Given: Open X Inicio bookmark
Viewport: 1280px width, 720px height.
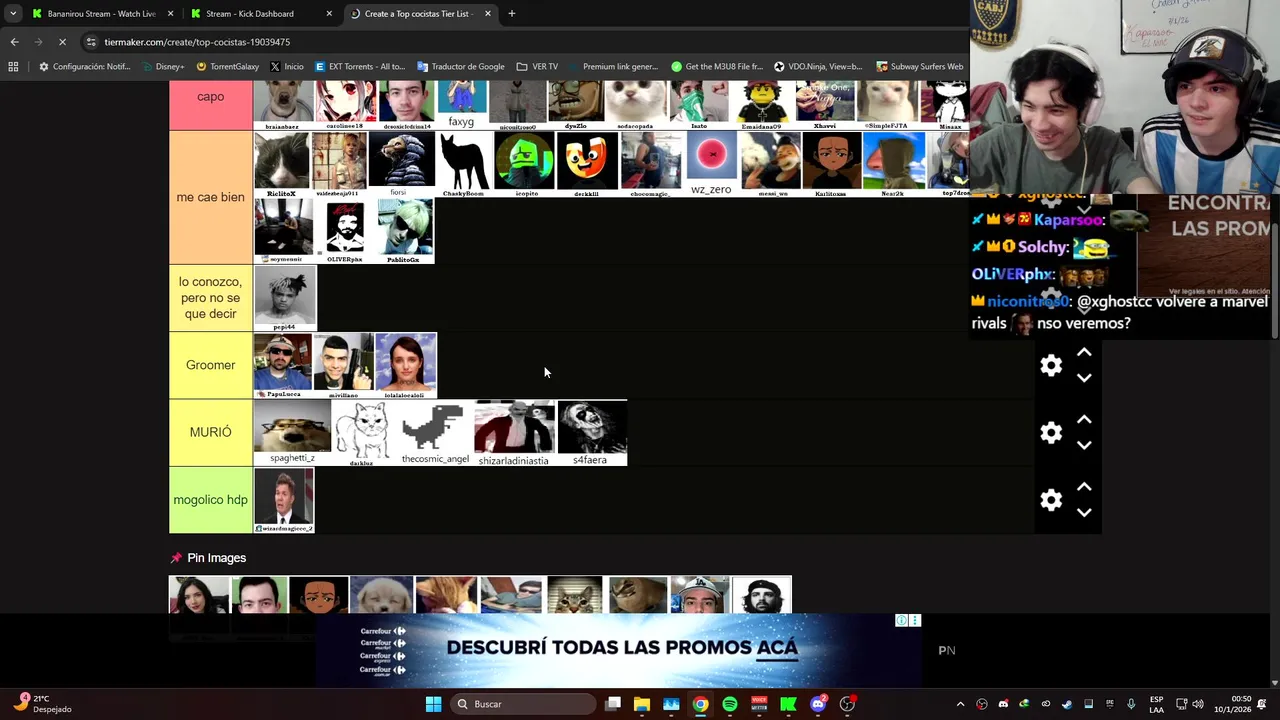Looking at the screenshot, I should pyautogui.click(x=287, y=67).
